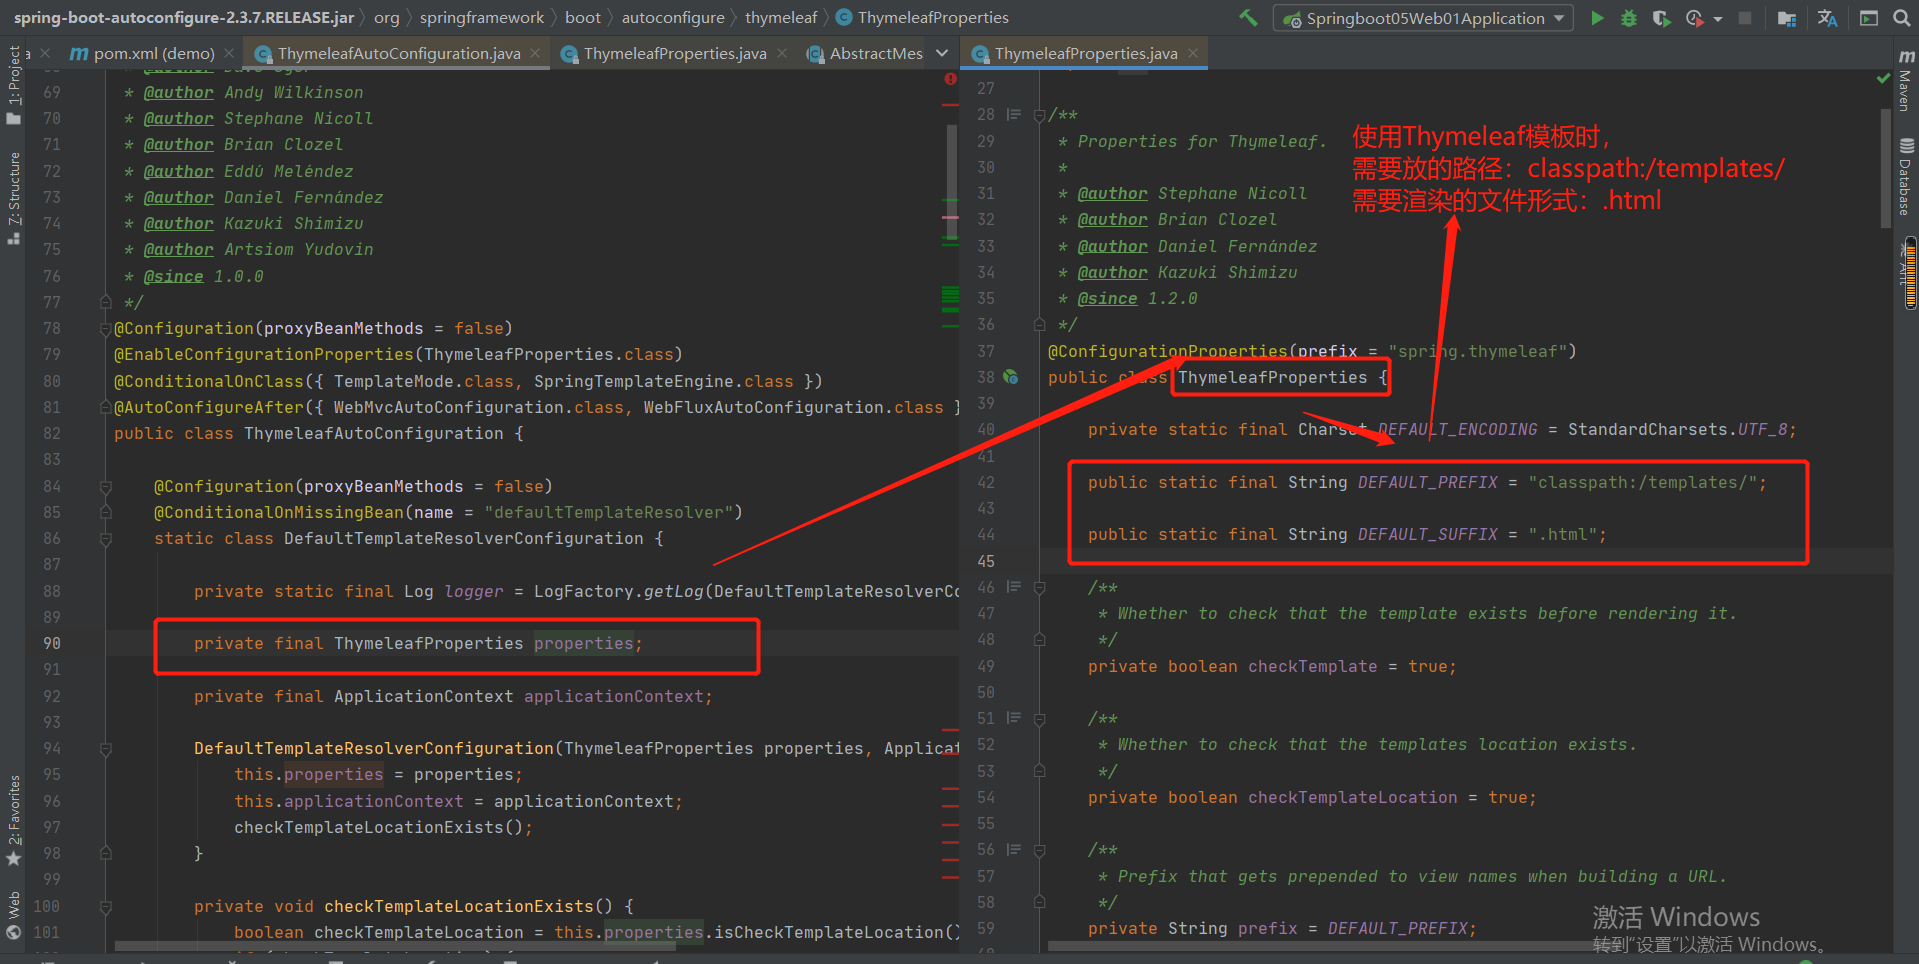Click DEFAULT_SUFFIX constant on line 44
The width and height of the screenshot is (1919, 964).
point(1427,534)
